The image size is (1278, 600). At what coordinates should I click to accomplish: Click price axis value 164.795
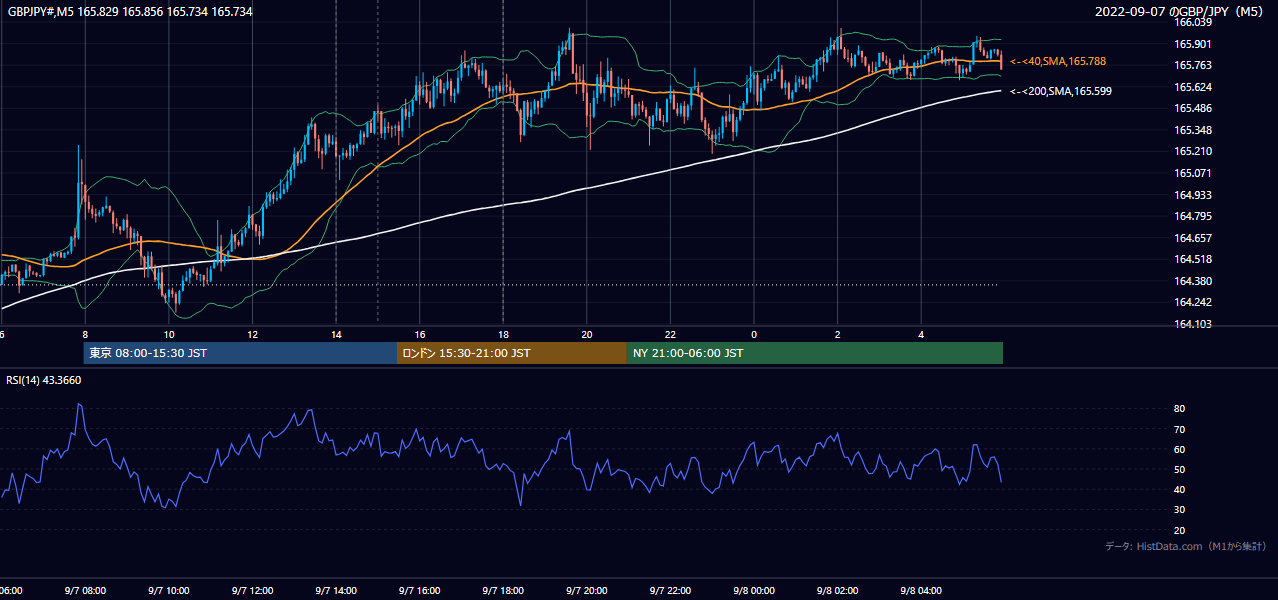(x=1193, y=217)
